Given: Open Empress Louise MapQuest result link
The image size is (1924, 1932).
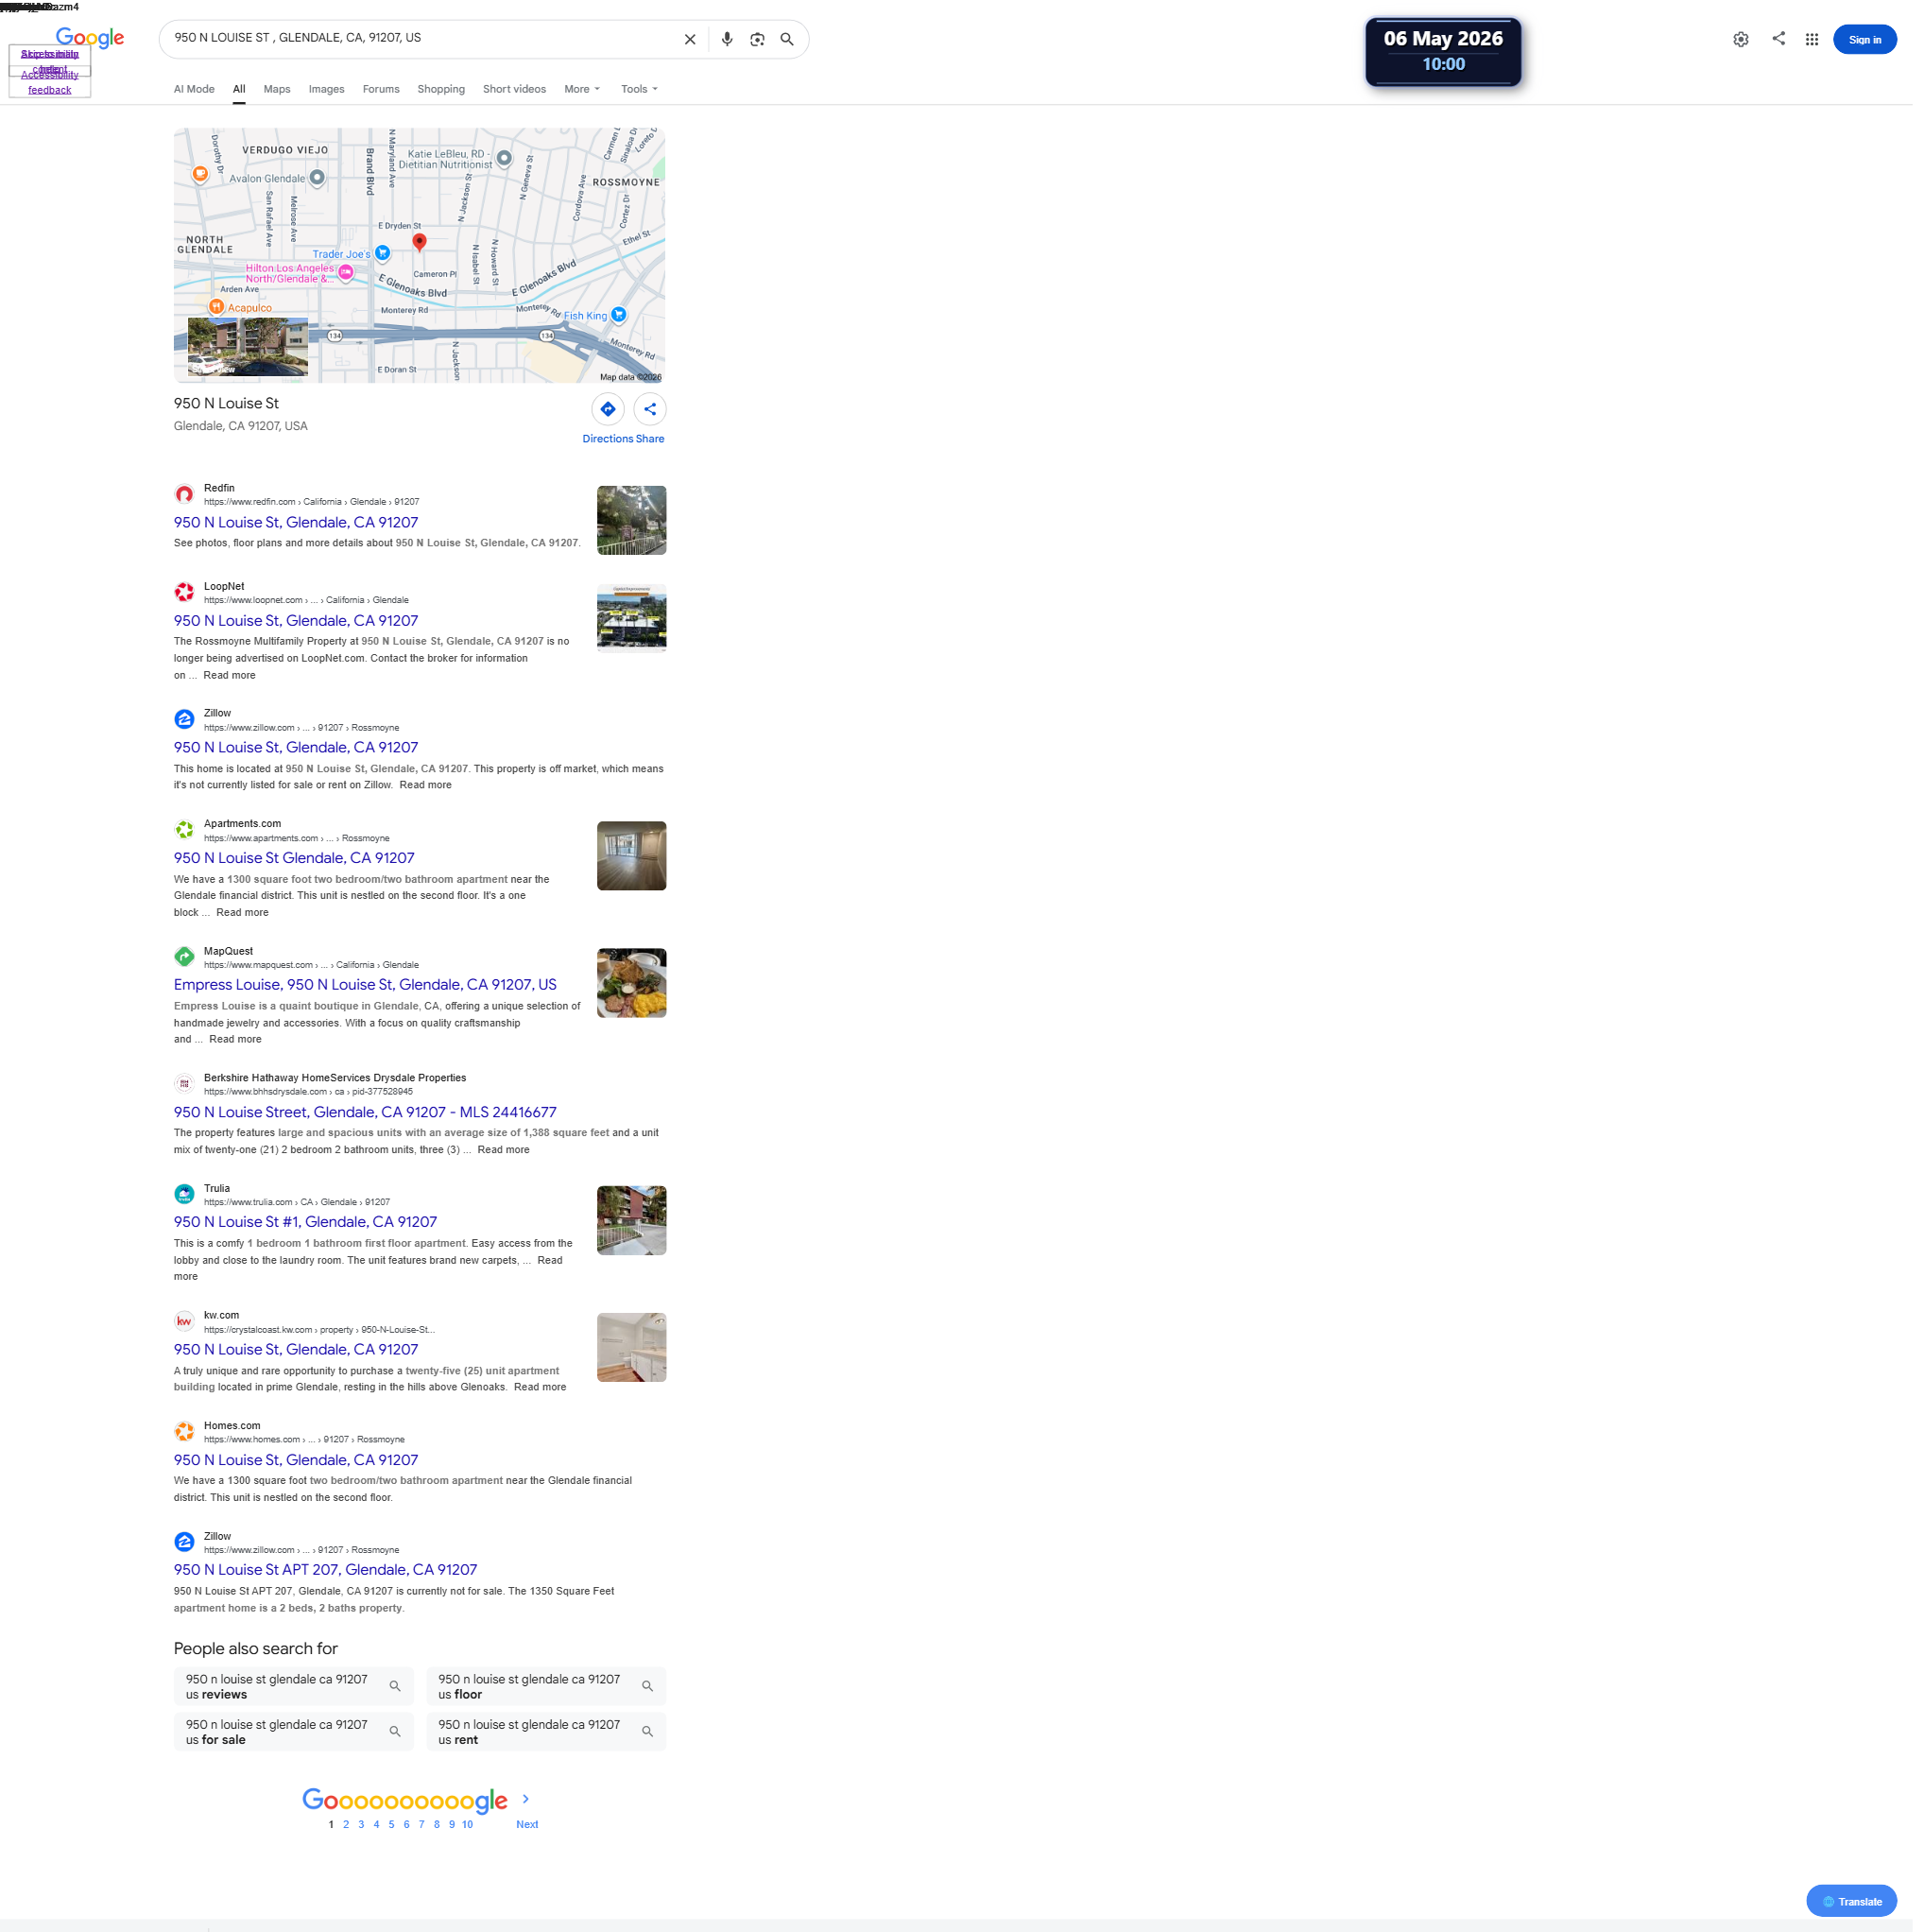Looking at the screenshot, I should pos(365,985).
